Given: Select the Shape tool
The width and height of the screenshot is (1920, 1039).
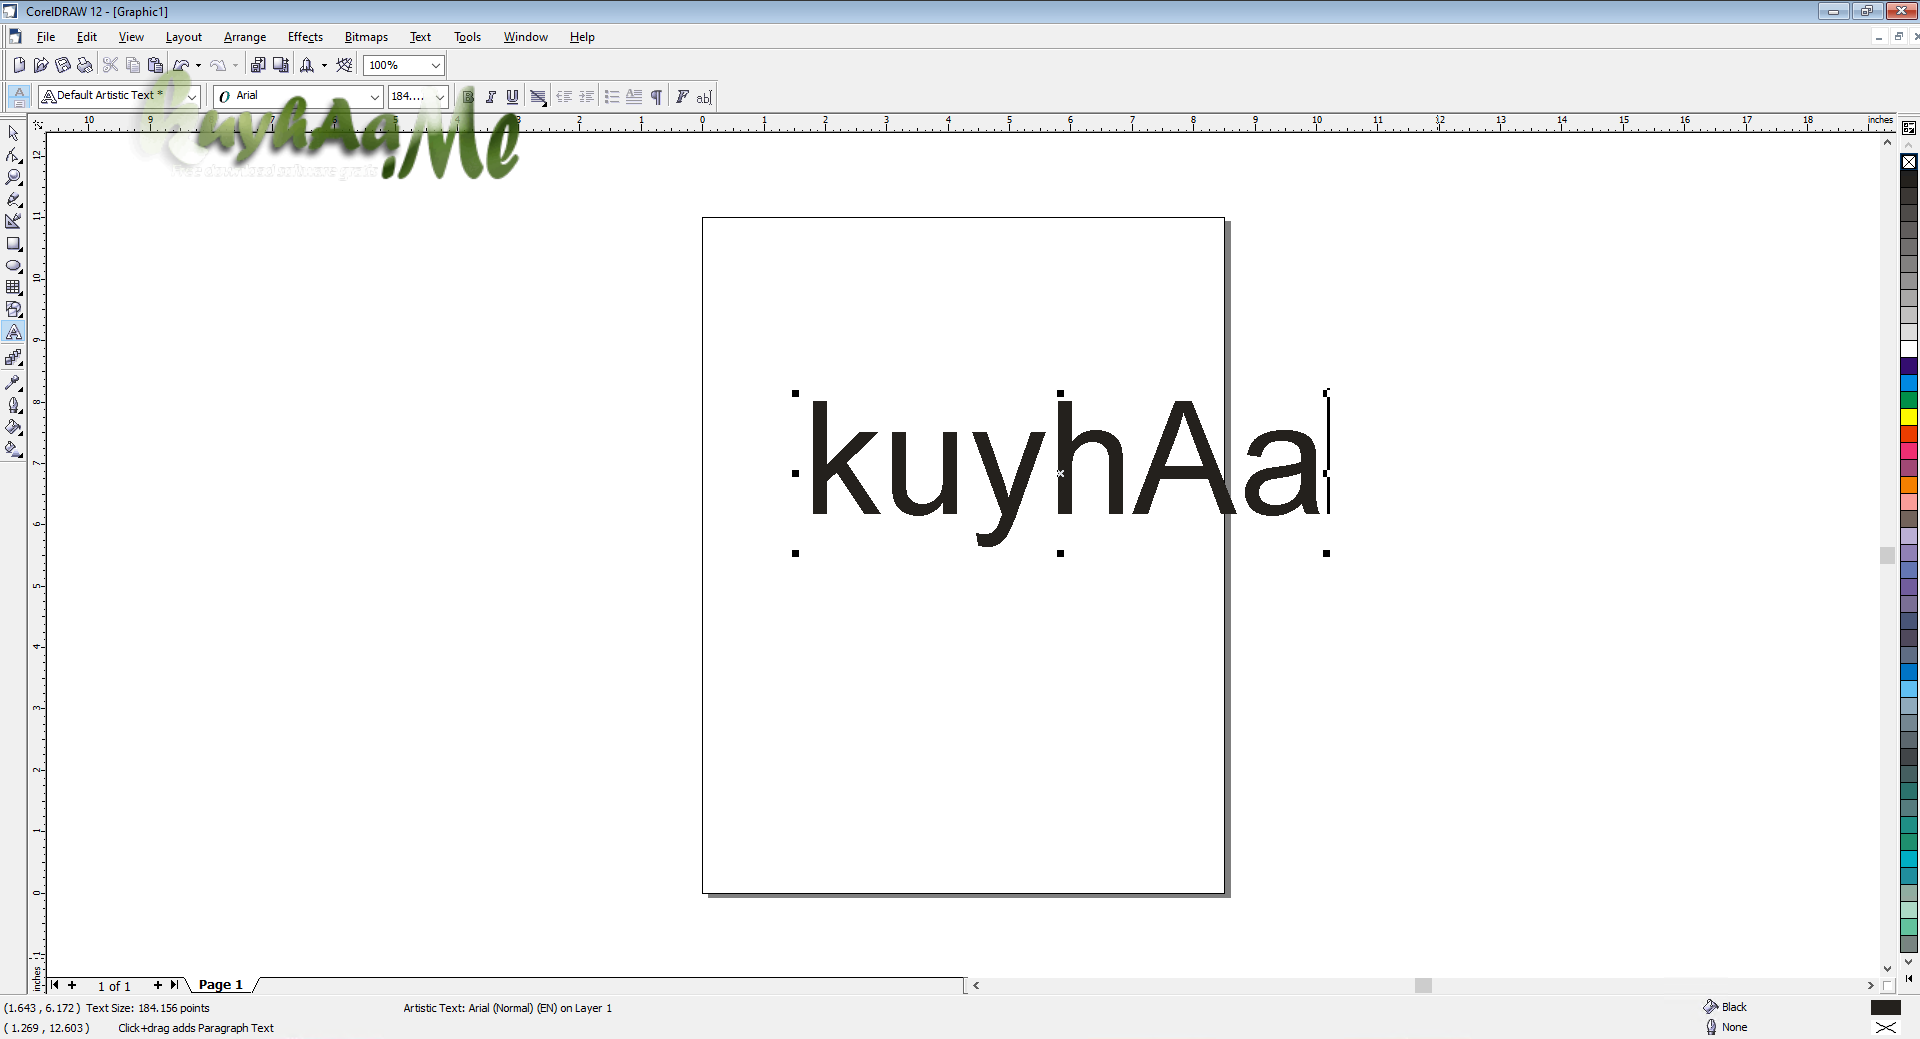Looking at the screenshot, I should [x=13, y=155].
